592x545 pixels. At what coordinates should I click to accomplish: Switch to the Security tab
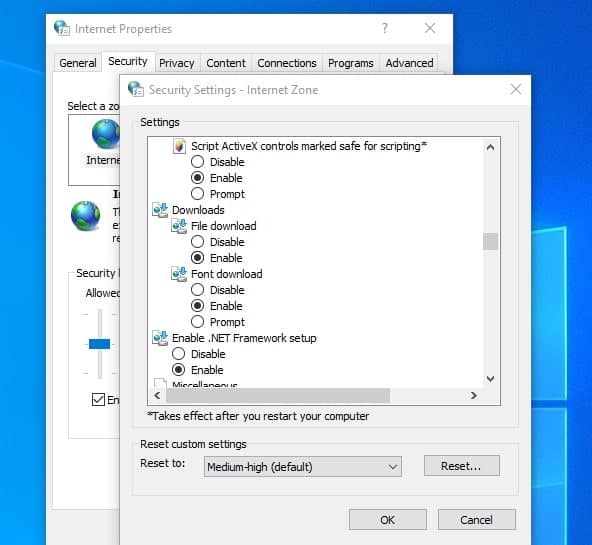coord(128,61)
